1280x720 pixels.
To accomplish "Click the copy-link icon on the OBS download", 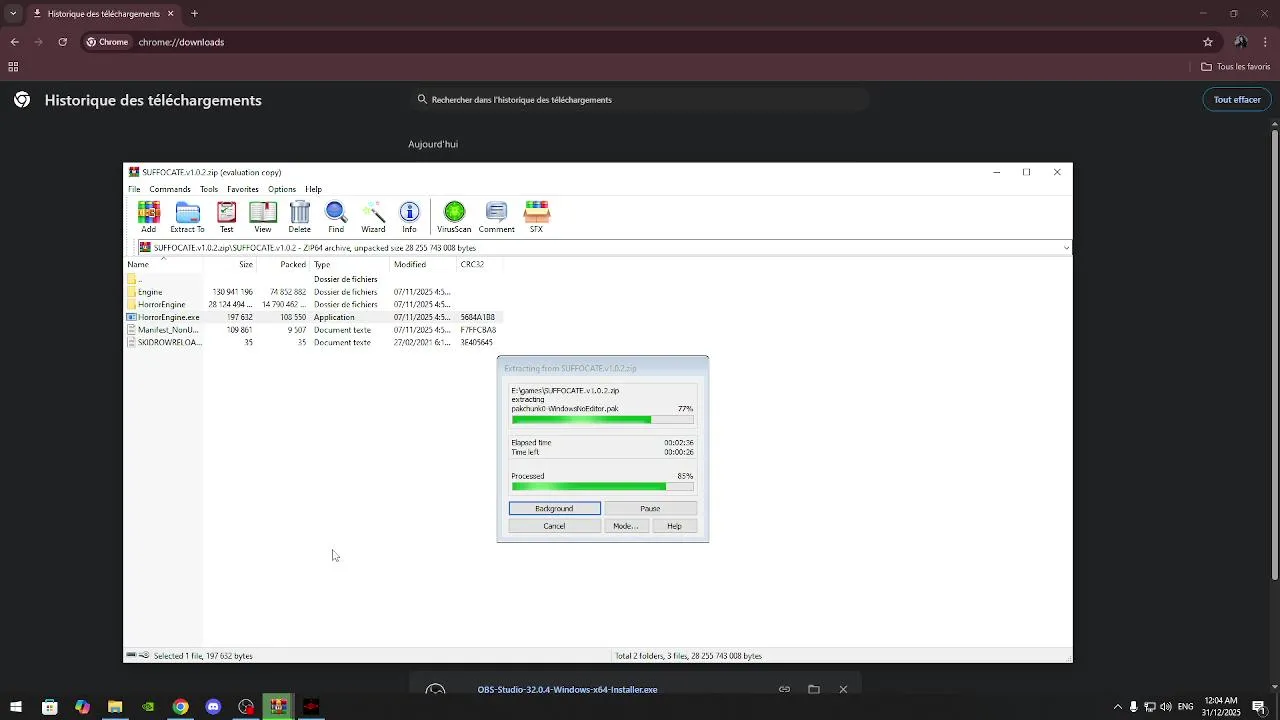I will 785,689.
